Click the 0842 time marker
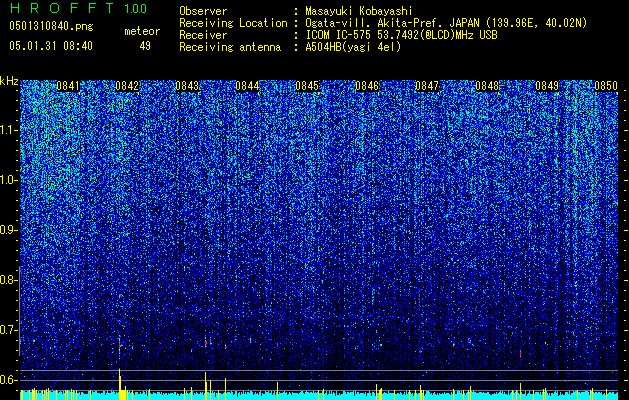This screenshot has height=400, width=629. click(x=127, y=86)
